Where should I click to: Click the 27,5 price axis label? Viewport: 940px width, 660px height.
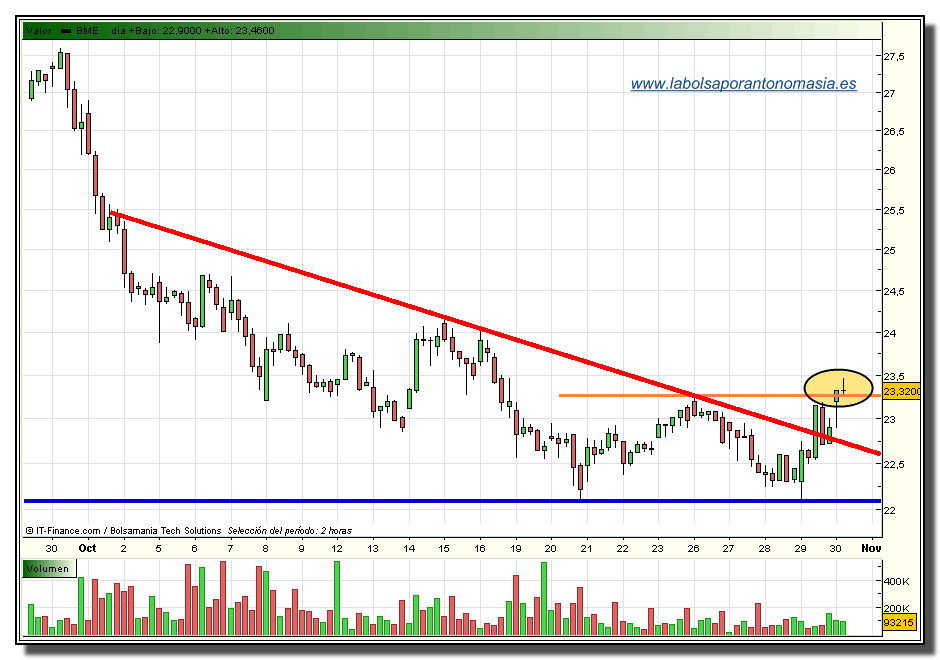(x=894, y=56)
